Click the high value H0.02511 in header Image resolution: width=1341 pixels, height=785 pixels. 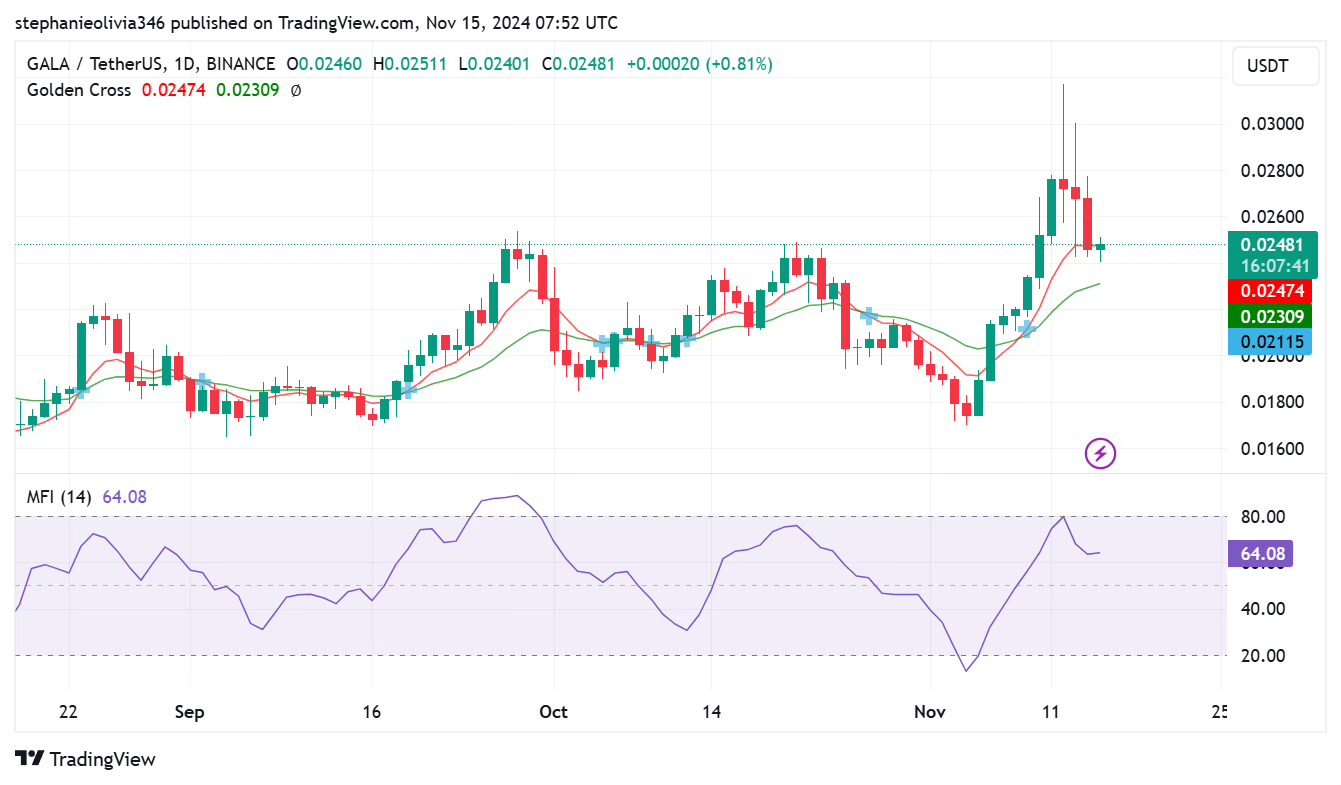coord(411,64)
